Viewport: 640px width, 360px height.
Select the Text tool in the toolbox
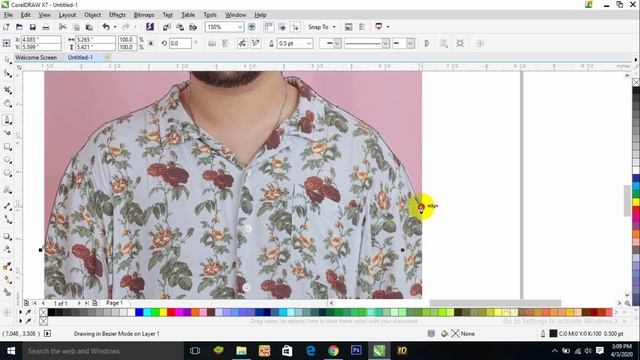coord(7,189)
